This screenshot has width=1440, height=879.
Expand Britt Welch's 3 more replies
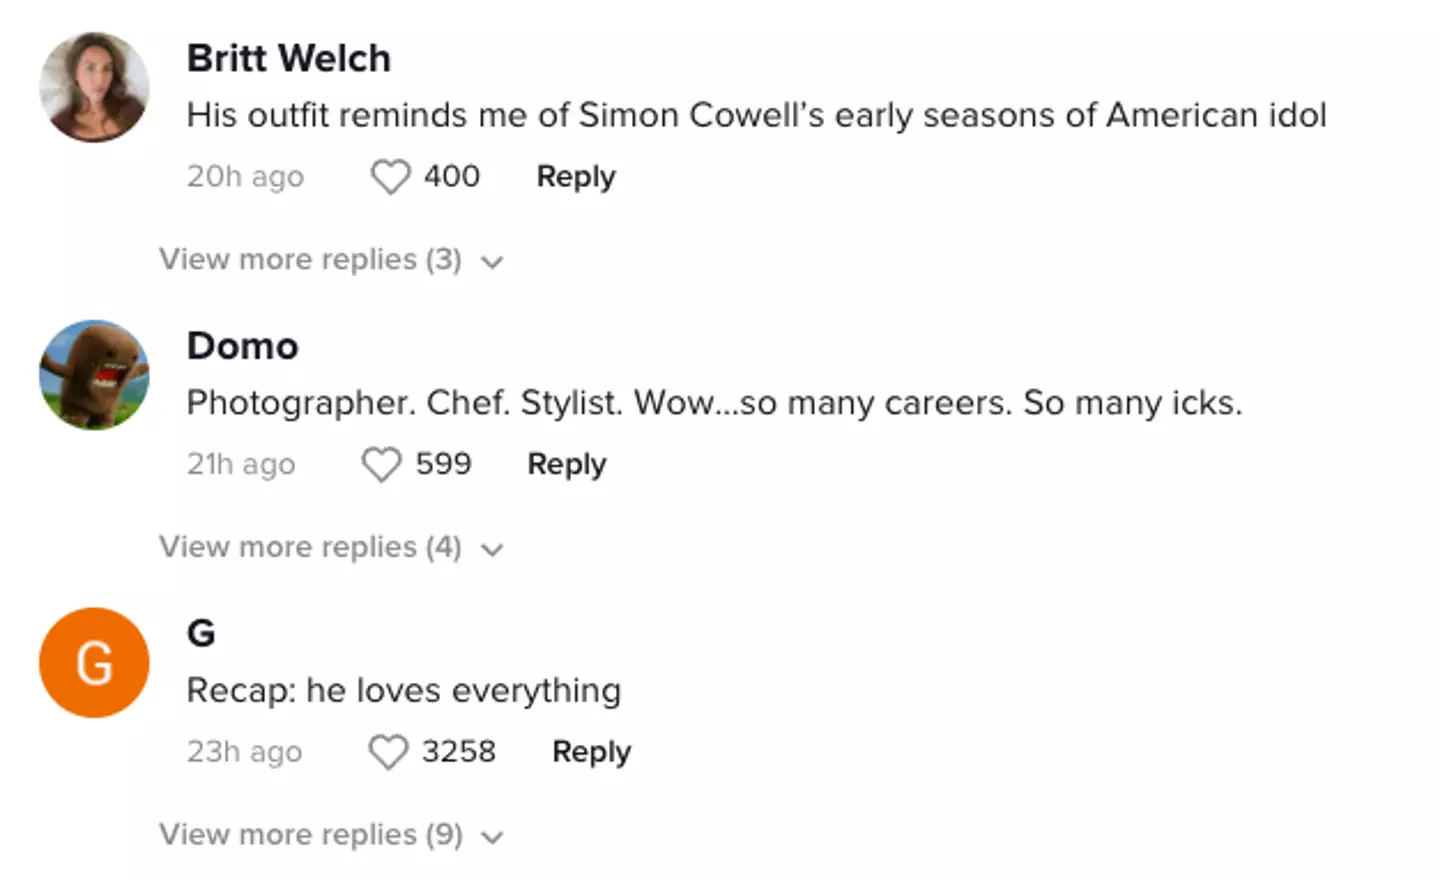310,260
